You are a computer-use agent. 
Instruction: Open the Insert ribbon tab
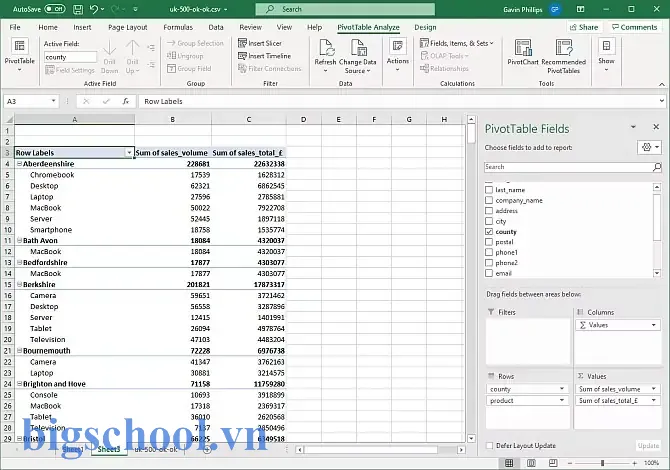coord(82,27)
